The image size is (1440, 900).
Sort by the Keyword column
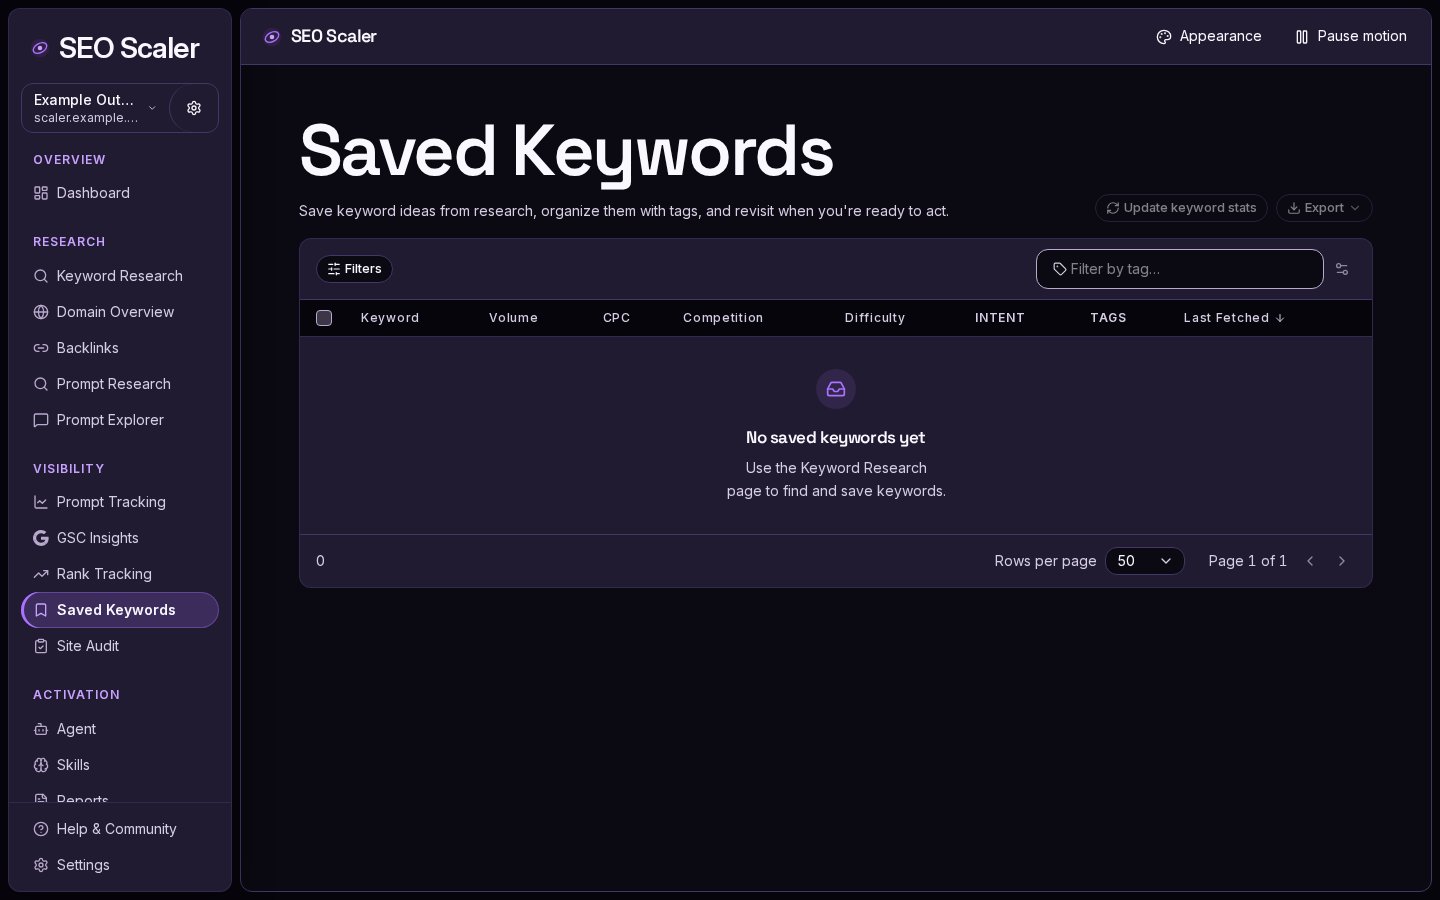coord(390,318)
